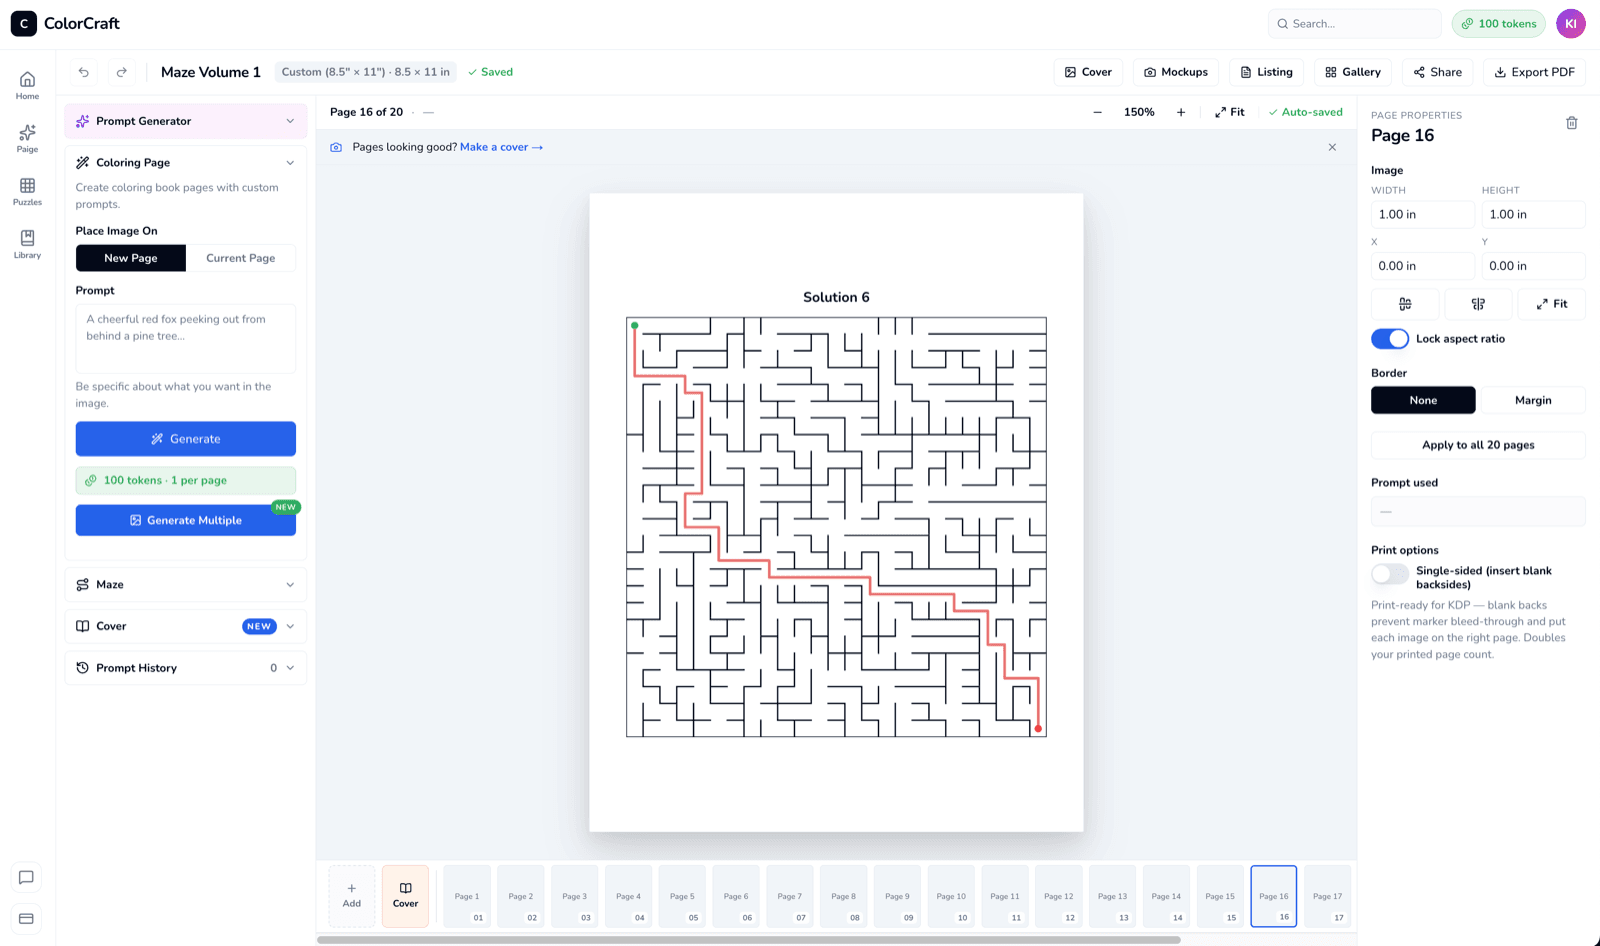This screenshot has width=1600, height=946.
Task: Click the Generate button
Action: pyautogui.click(x=186, y=439)
